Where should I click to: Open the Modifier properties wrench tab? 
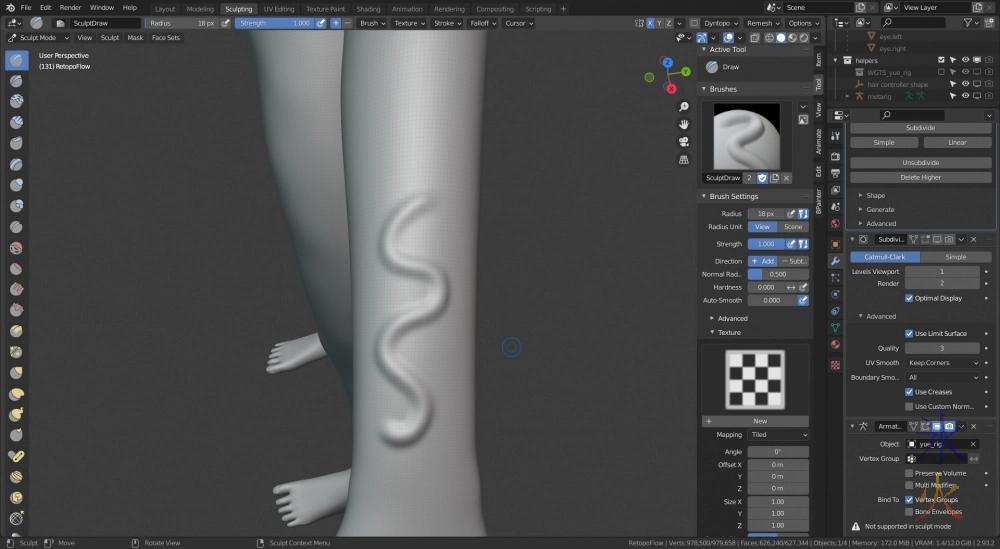835,260
